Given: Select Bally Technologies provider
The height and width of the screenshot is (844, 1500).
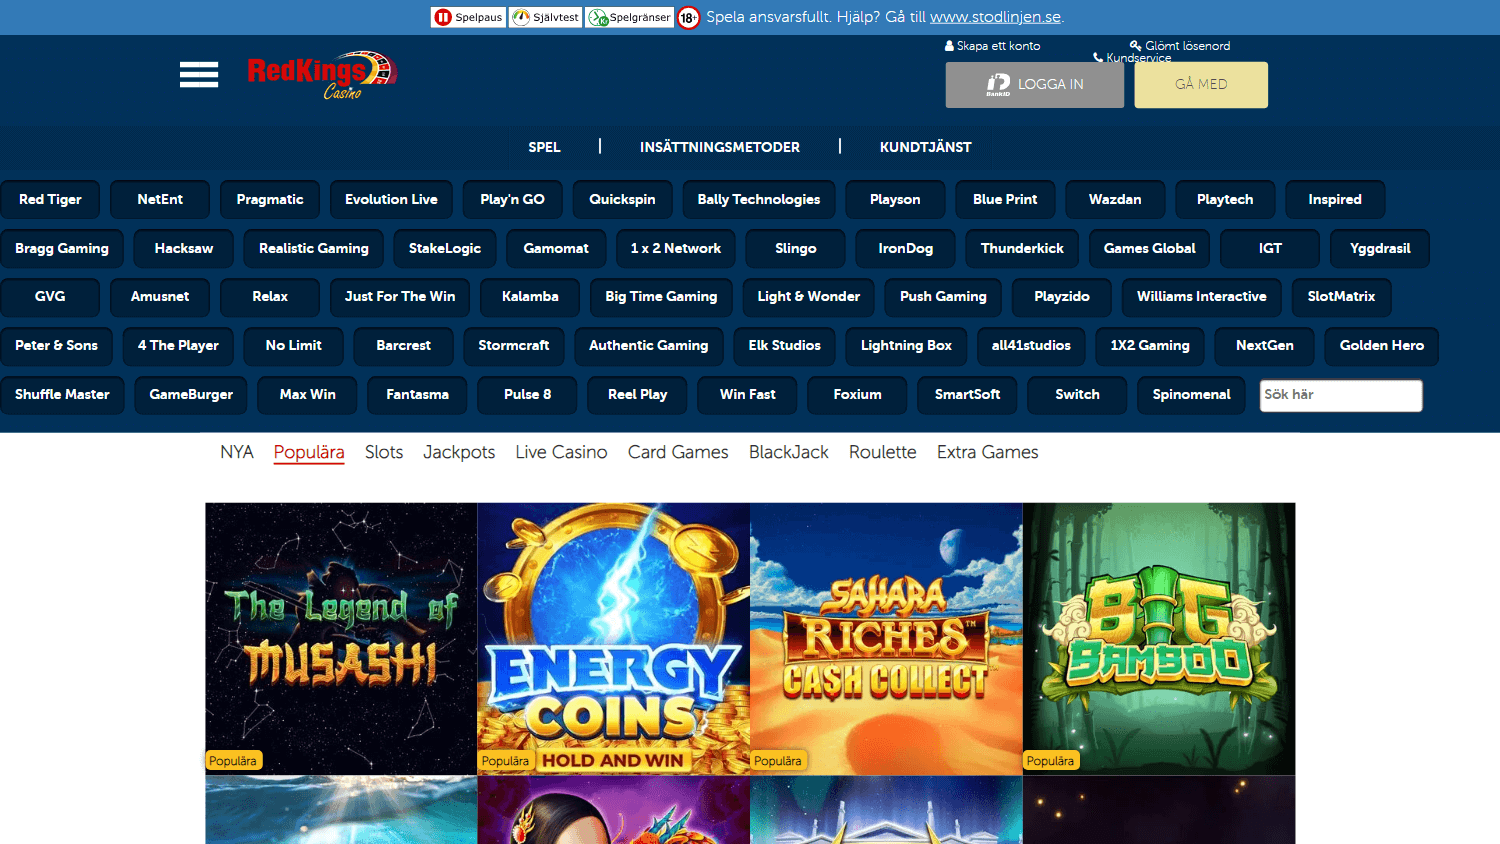Looking at the screenshot, I should pyautogui.click(x=759, y=199).
